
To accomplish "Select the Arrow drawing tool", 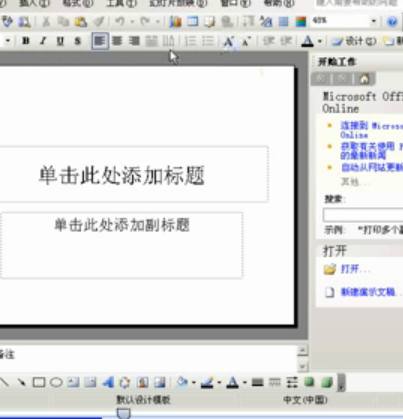I will [x=21, y=382].
